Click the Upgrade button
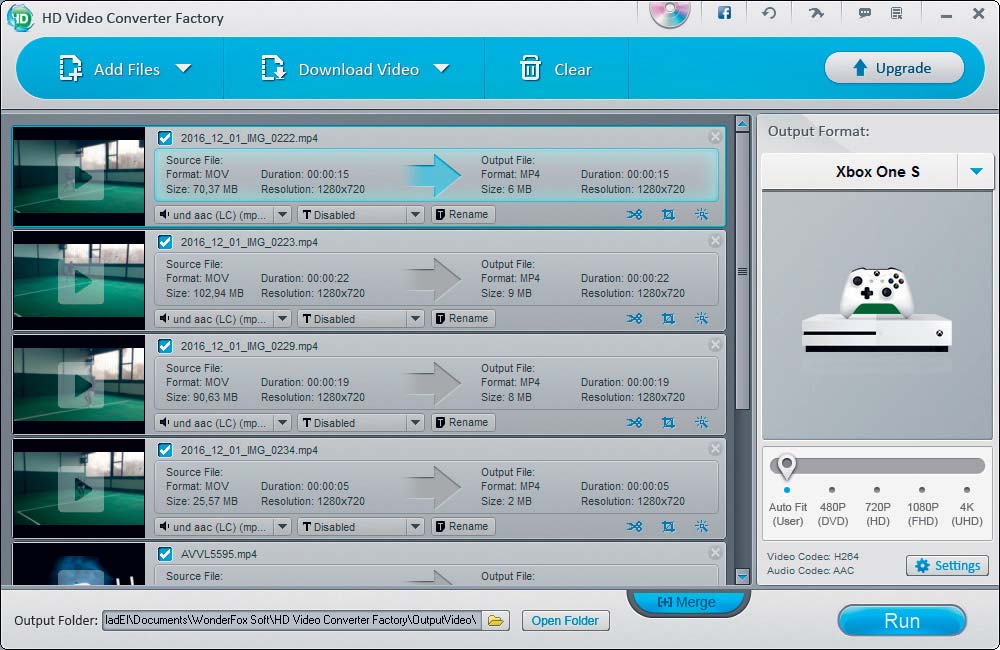1000x650 pixels. tap(894, 68)
